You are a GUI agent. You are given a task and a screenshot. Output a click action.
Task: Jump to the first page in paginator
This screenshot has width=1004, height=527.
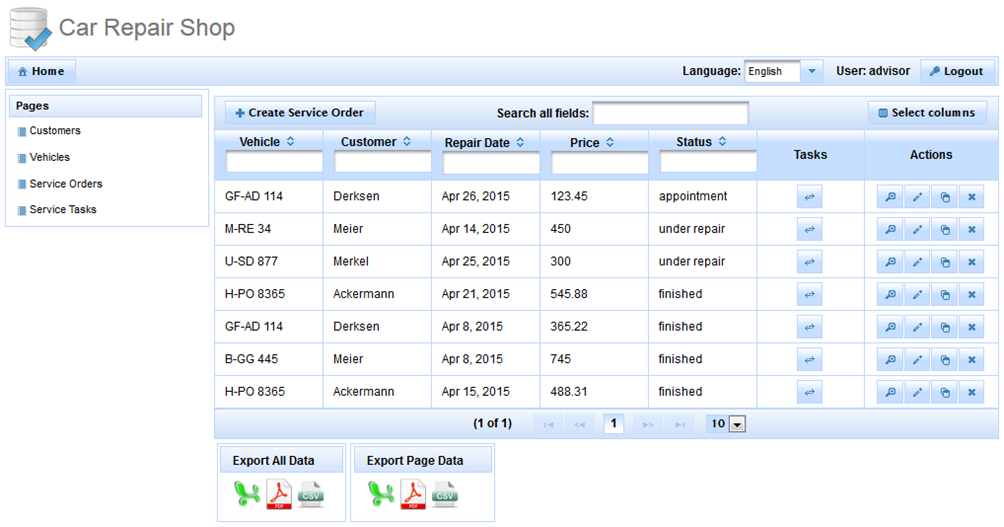[x=548, y=424]
